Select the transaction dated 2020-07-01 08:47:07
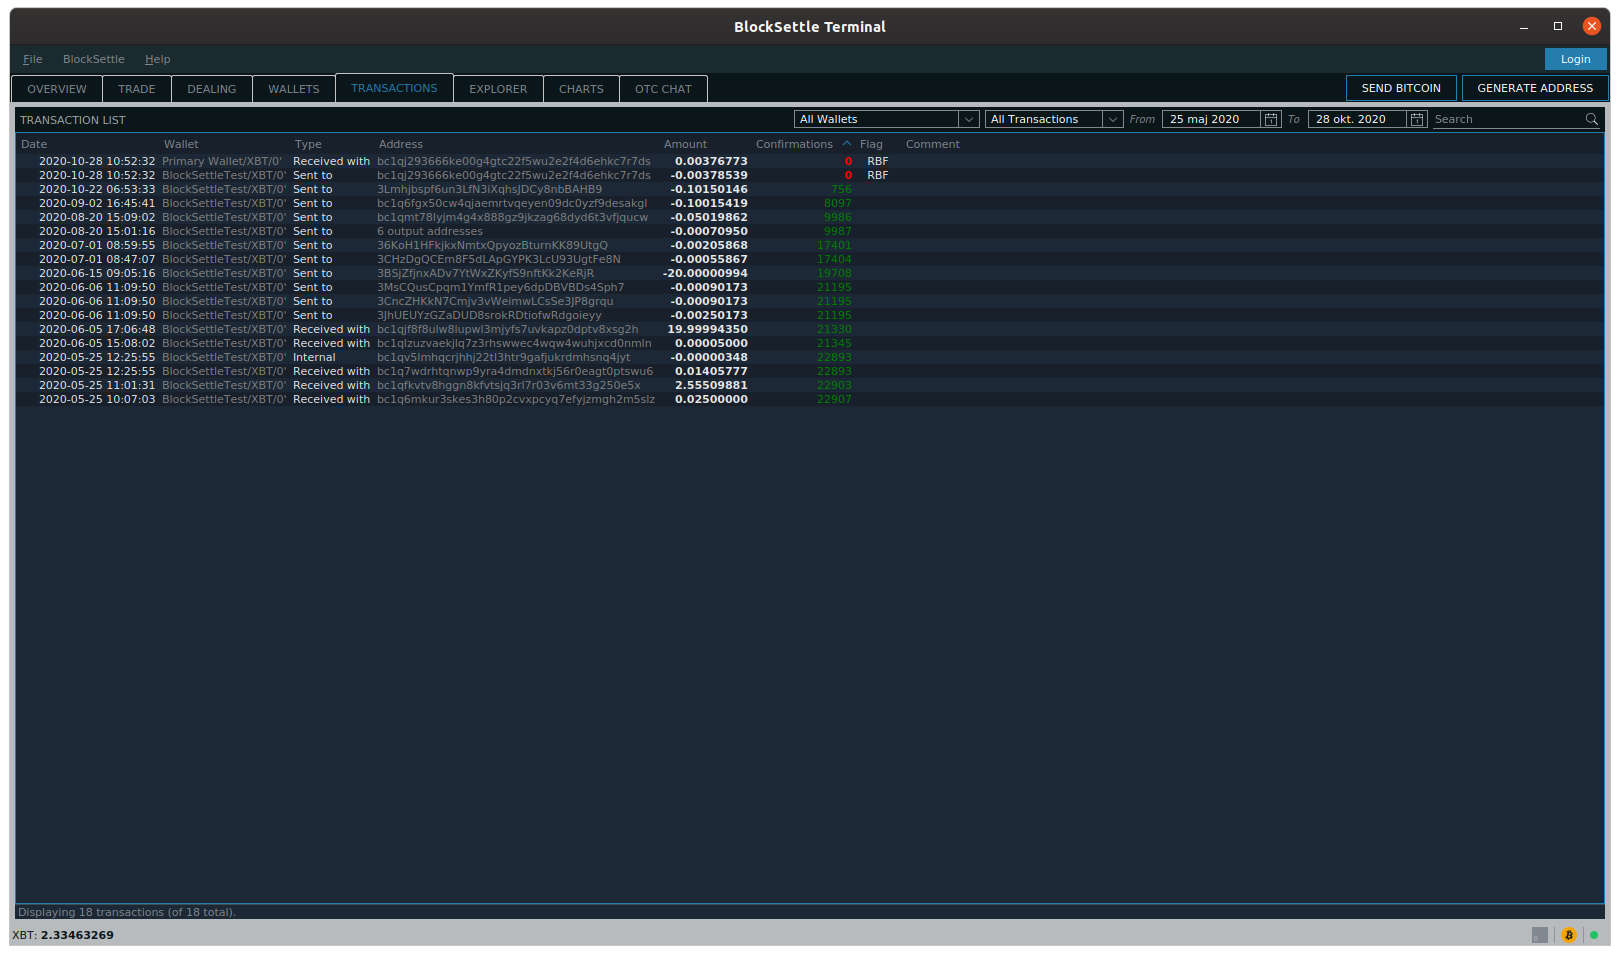The height and width of the screenshot is (955, 1620). 810,259
